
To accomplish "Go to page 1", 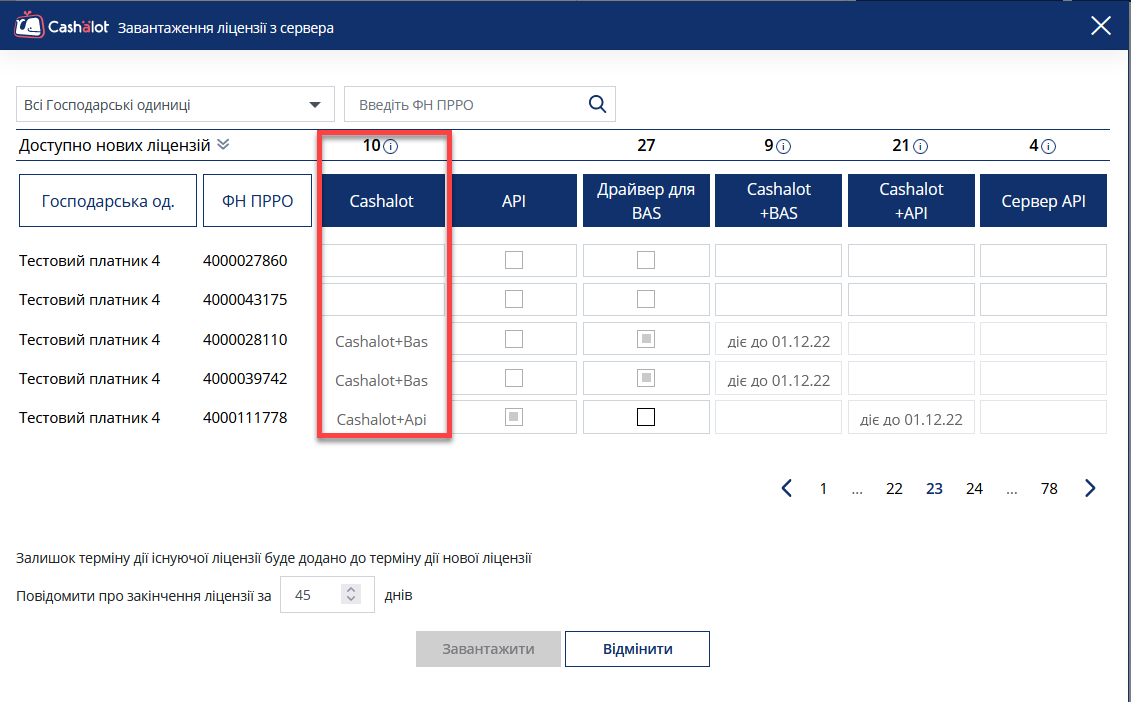I will click(823, 489).
